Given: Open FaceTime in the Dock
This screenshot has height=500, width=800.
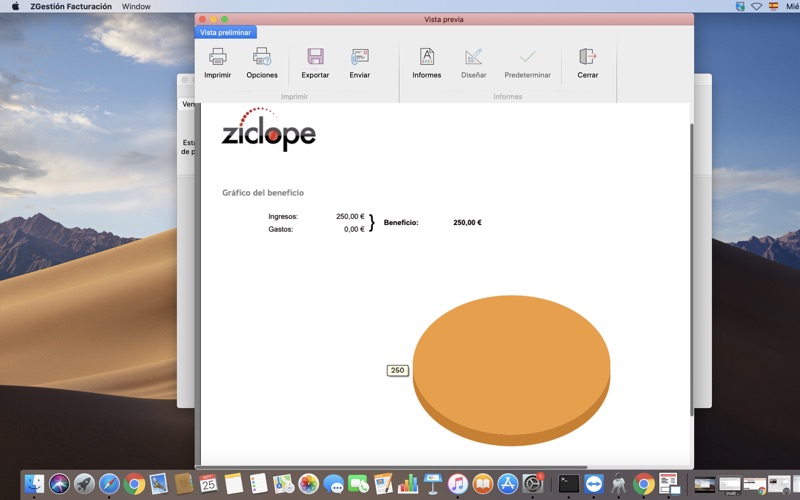Looking at the screenshot, I should [x=358, y=484].
